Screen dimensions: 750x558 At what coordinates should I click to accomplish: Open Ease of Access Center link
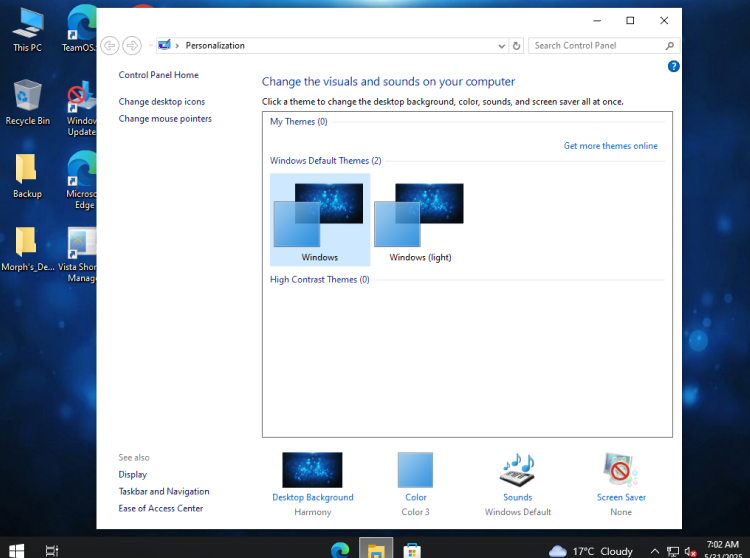coord(161,508)
